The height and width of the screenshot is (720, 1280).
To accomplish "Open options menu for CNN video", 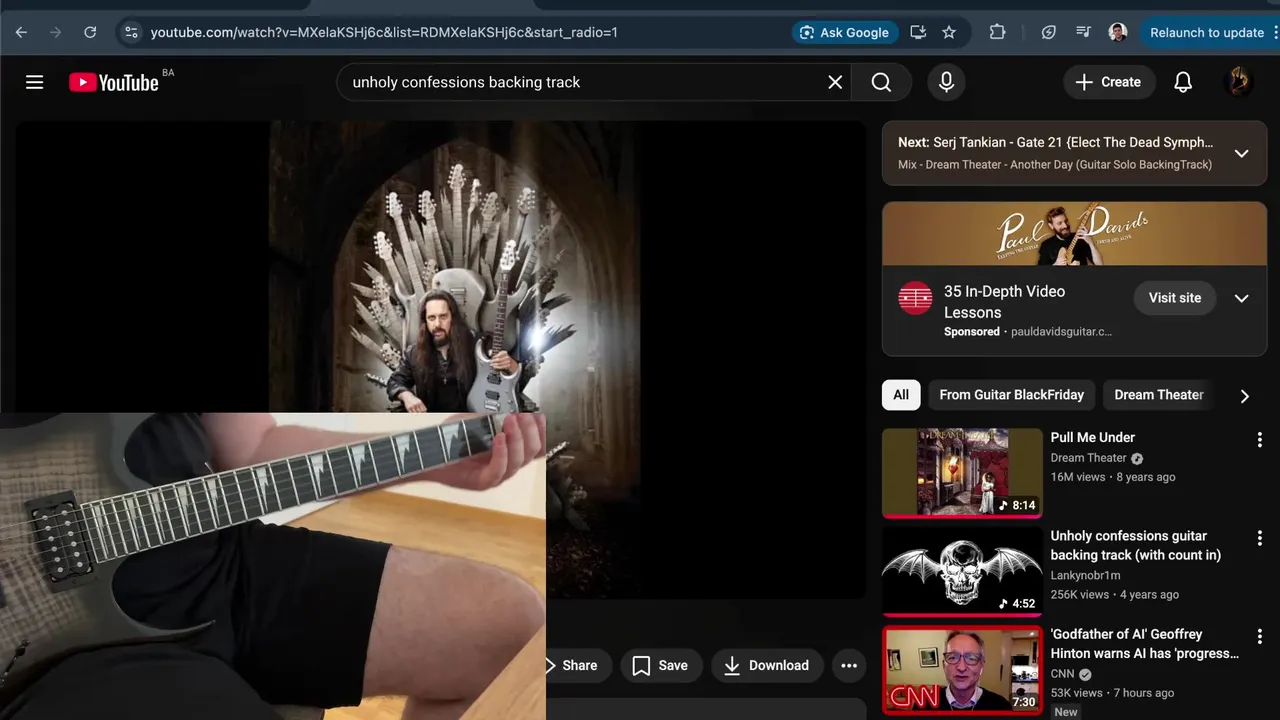I will [x=1259, y=636].
